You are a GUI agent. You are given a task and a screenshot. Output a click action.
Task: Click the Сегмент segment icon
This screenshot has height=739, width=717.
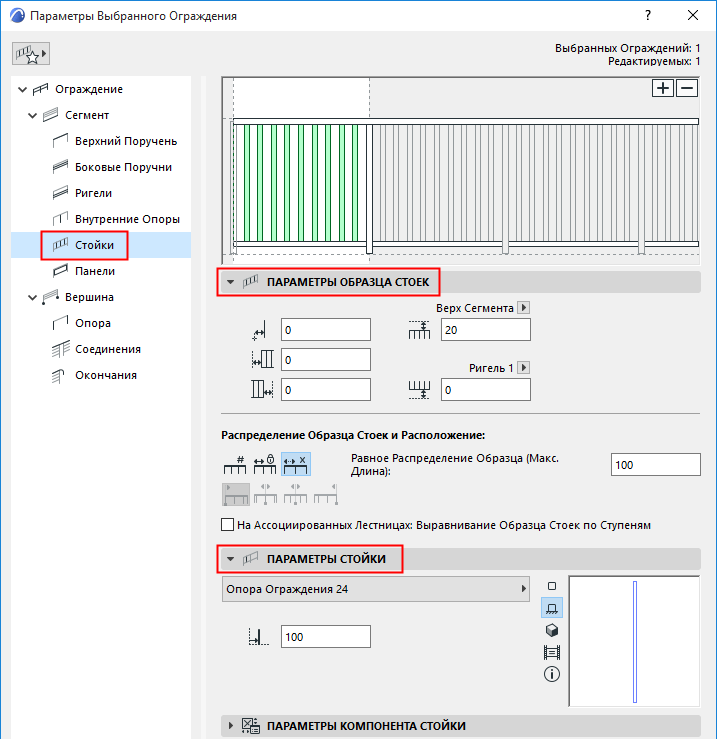(x=50, y=115)
